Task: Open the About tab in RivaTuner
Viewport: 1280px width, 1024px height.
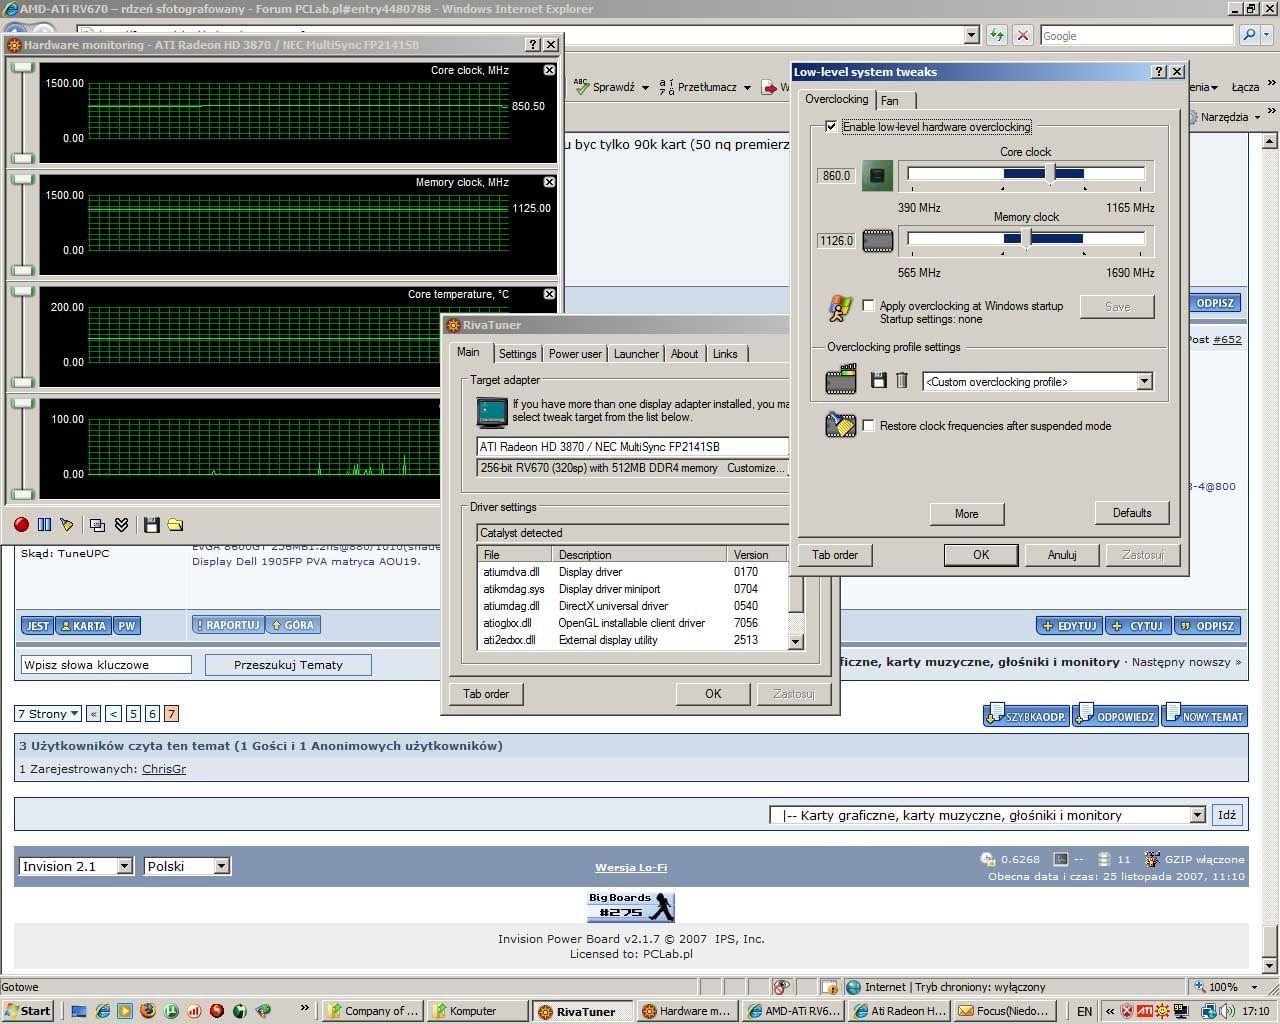Action: [x=685, y=354]
